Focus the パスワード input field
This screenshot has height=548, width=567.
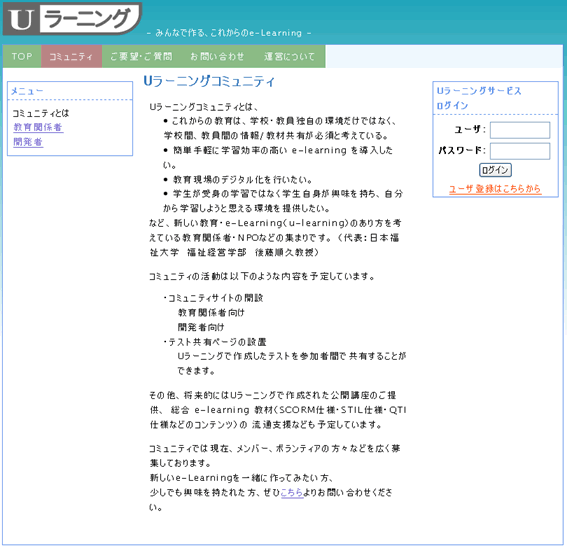[520, 151]
